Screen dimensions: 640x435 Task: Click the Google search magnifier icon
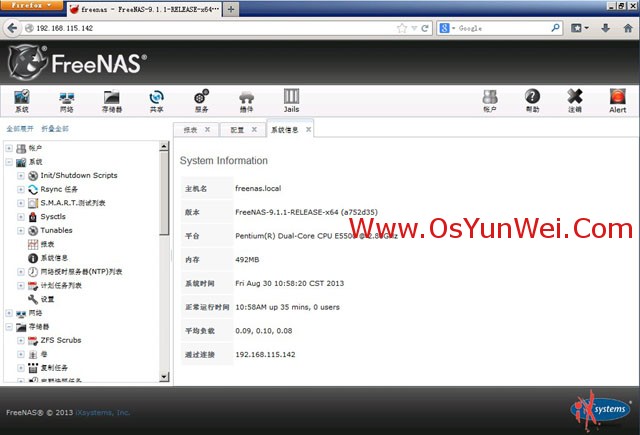[x=555, y=28]
